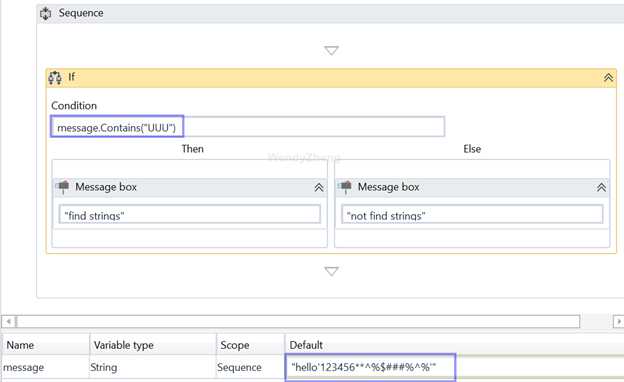Viewport: 624px width, 382px height.
Task: Click drop arrow above the If activity
Action: 331,51
